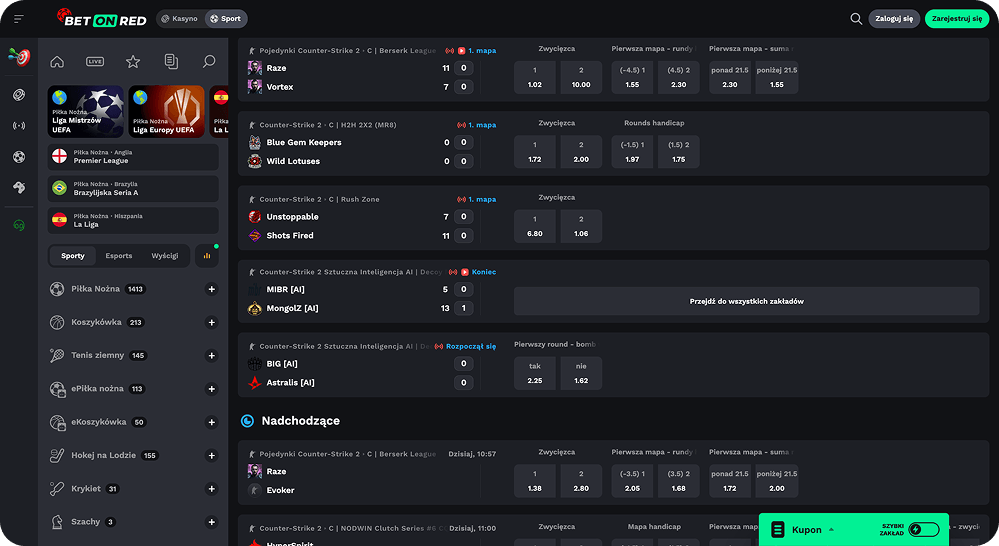Open the hamburger menu at top left
999x546 pixels.
tap(18, 19)
